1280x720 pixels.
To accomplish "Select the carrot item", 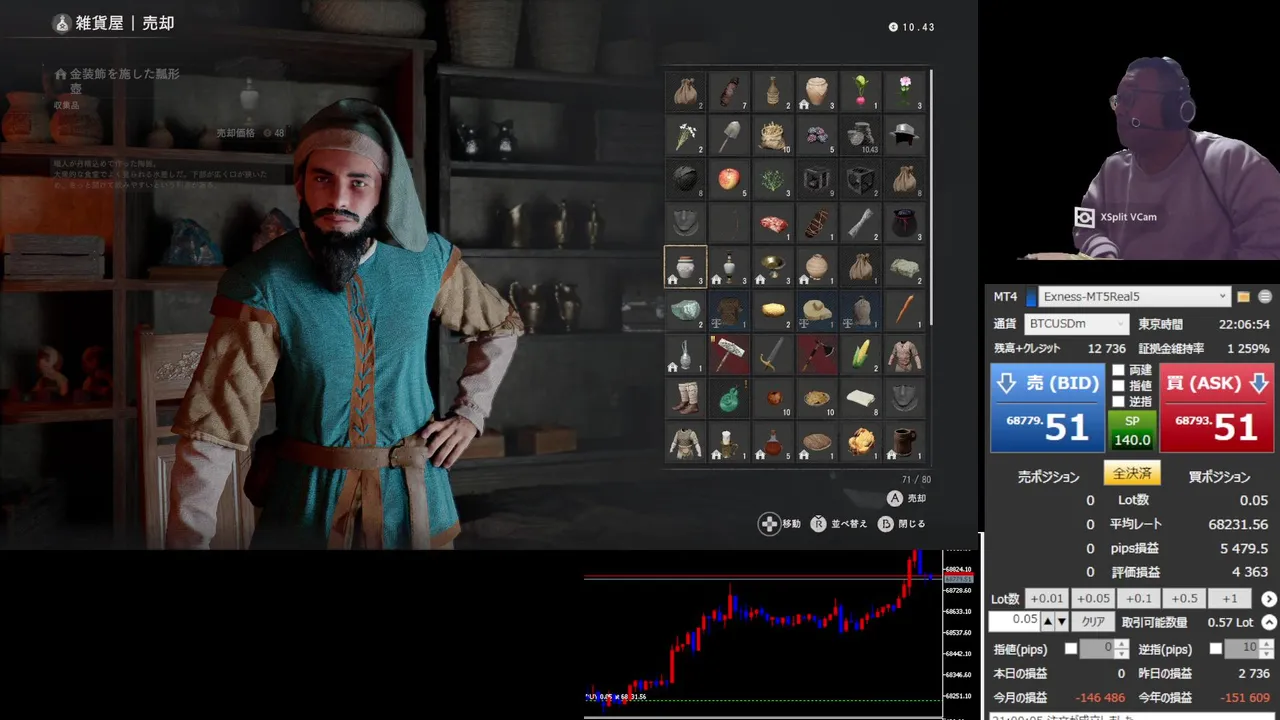I will coord(905,311).
